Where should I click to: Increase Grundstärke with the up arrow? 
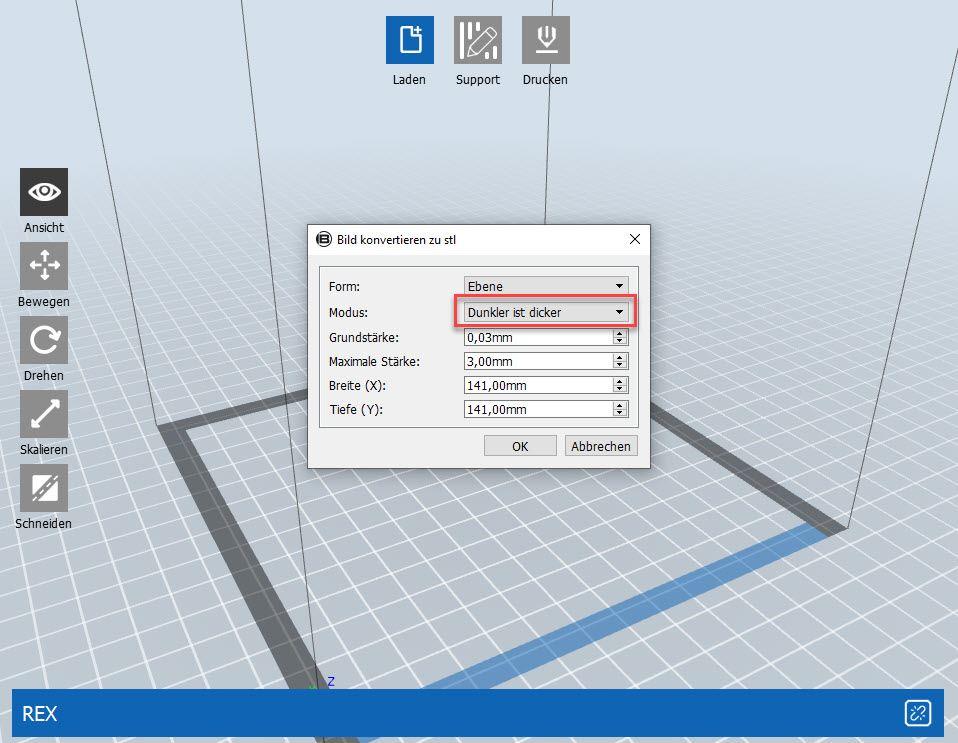[x=620, y=333]
